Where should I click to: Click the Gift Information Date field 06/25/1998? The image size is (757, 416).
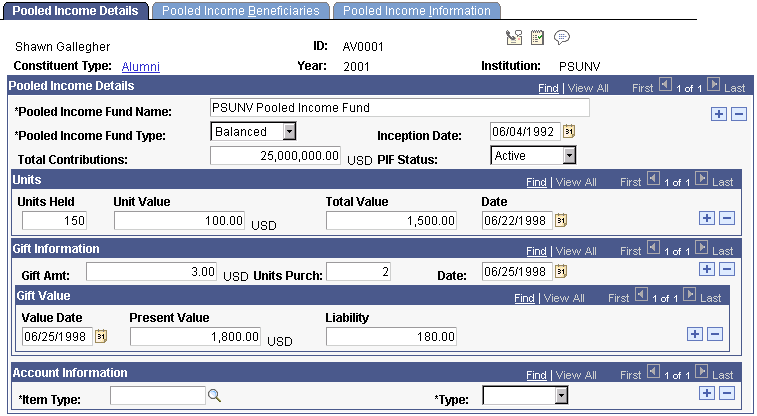517,272
